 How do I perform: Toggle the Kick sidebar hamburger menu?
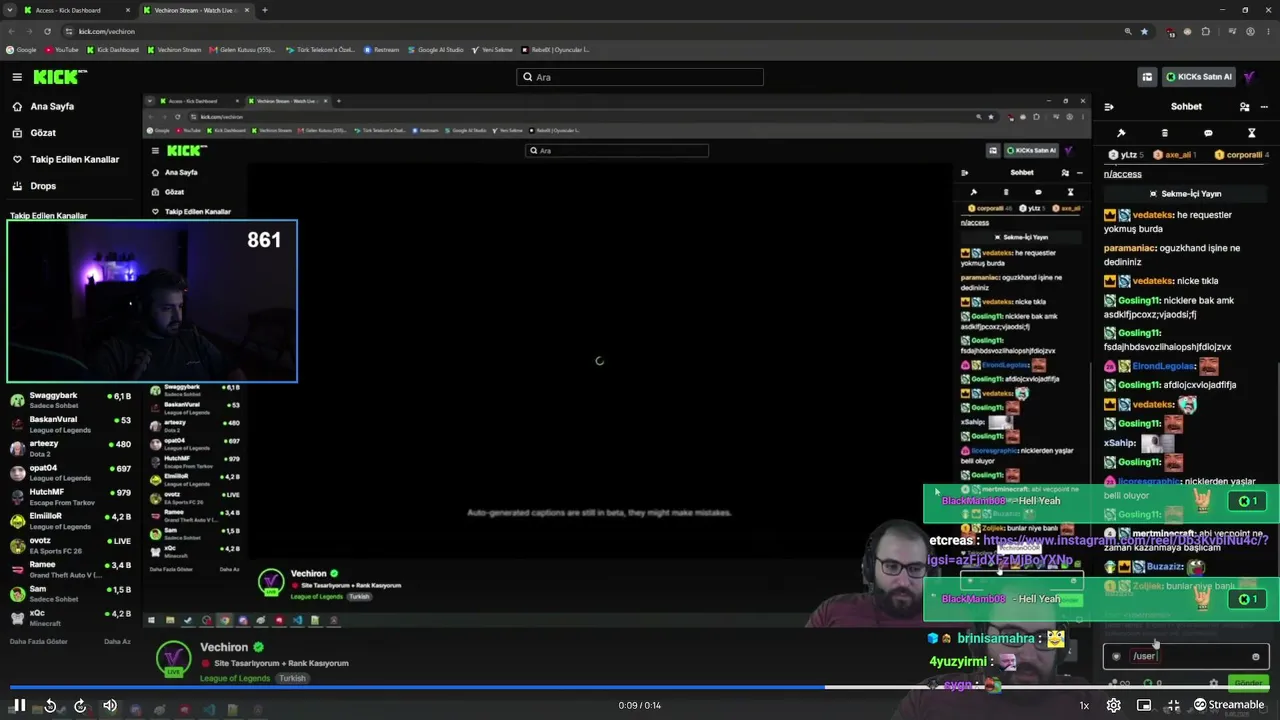pyautogui.click(x=17, y=77)
